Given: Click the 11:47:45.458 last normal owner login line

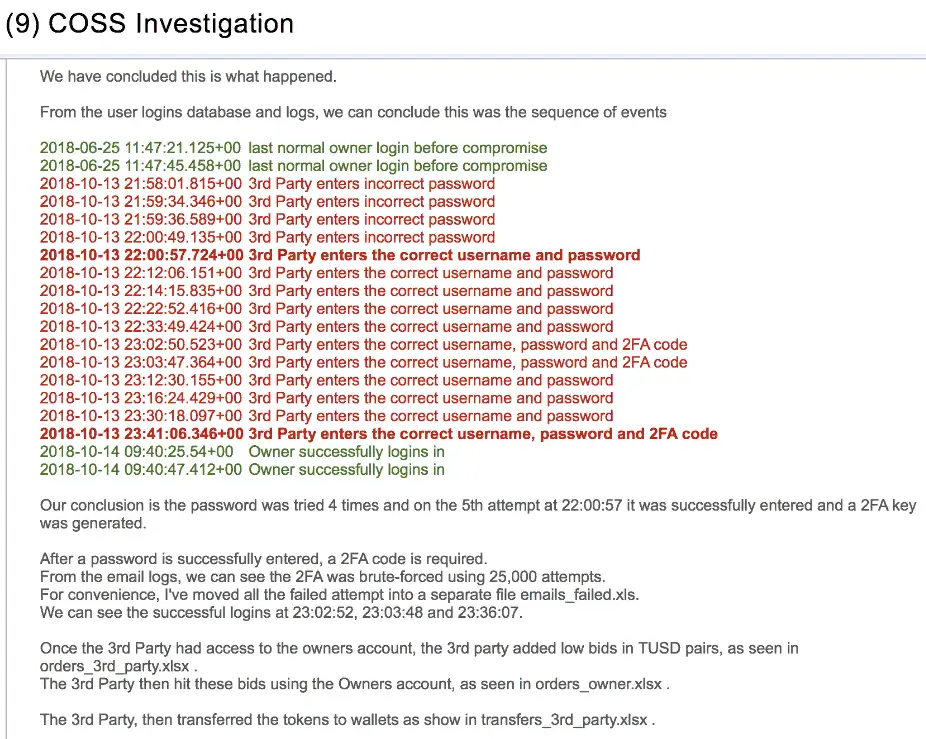Looking at the screenshot, I should (x=294, y=166).
